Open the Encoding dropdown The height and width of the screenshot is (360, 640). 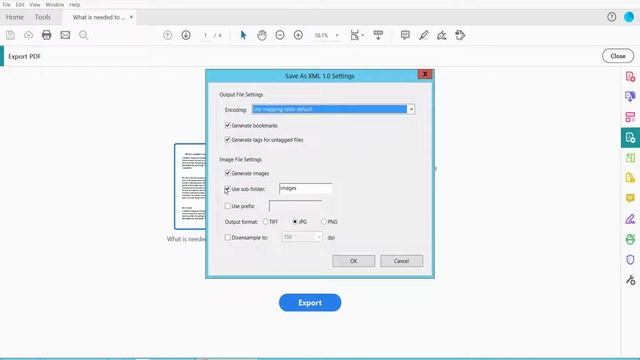411,109
